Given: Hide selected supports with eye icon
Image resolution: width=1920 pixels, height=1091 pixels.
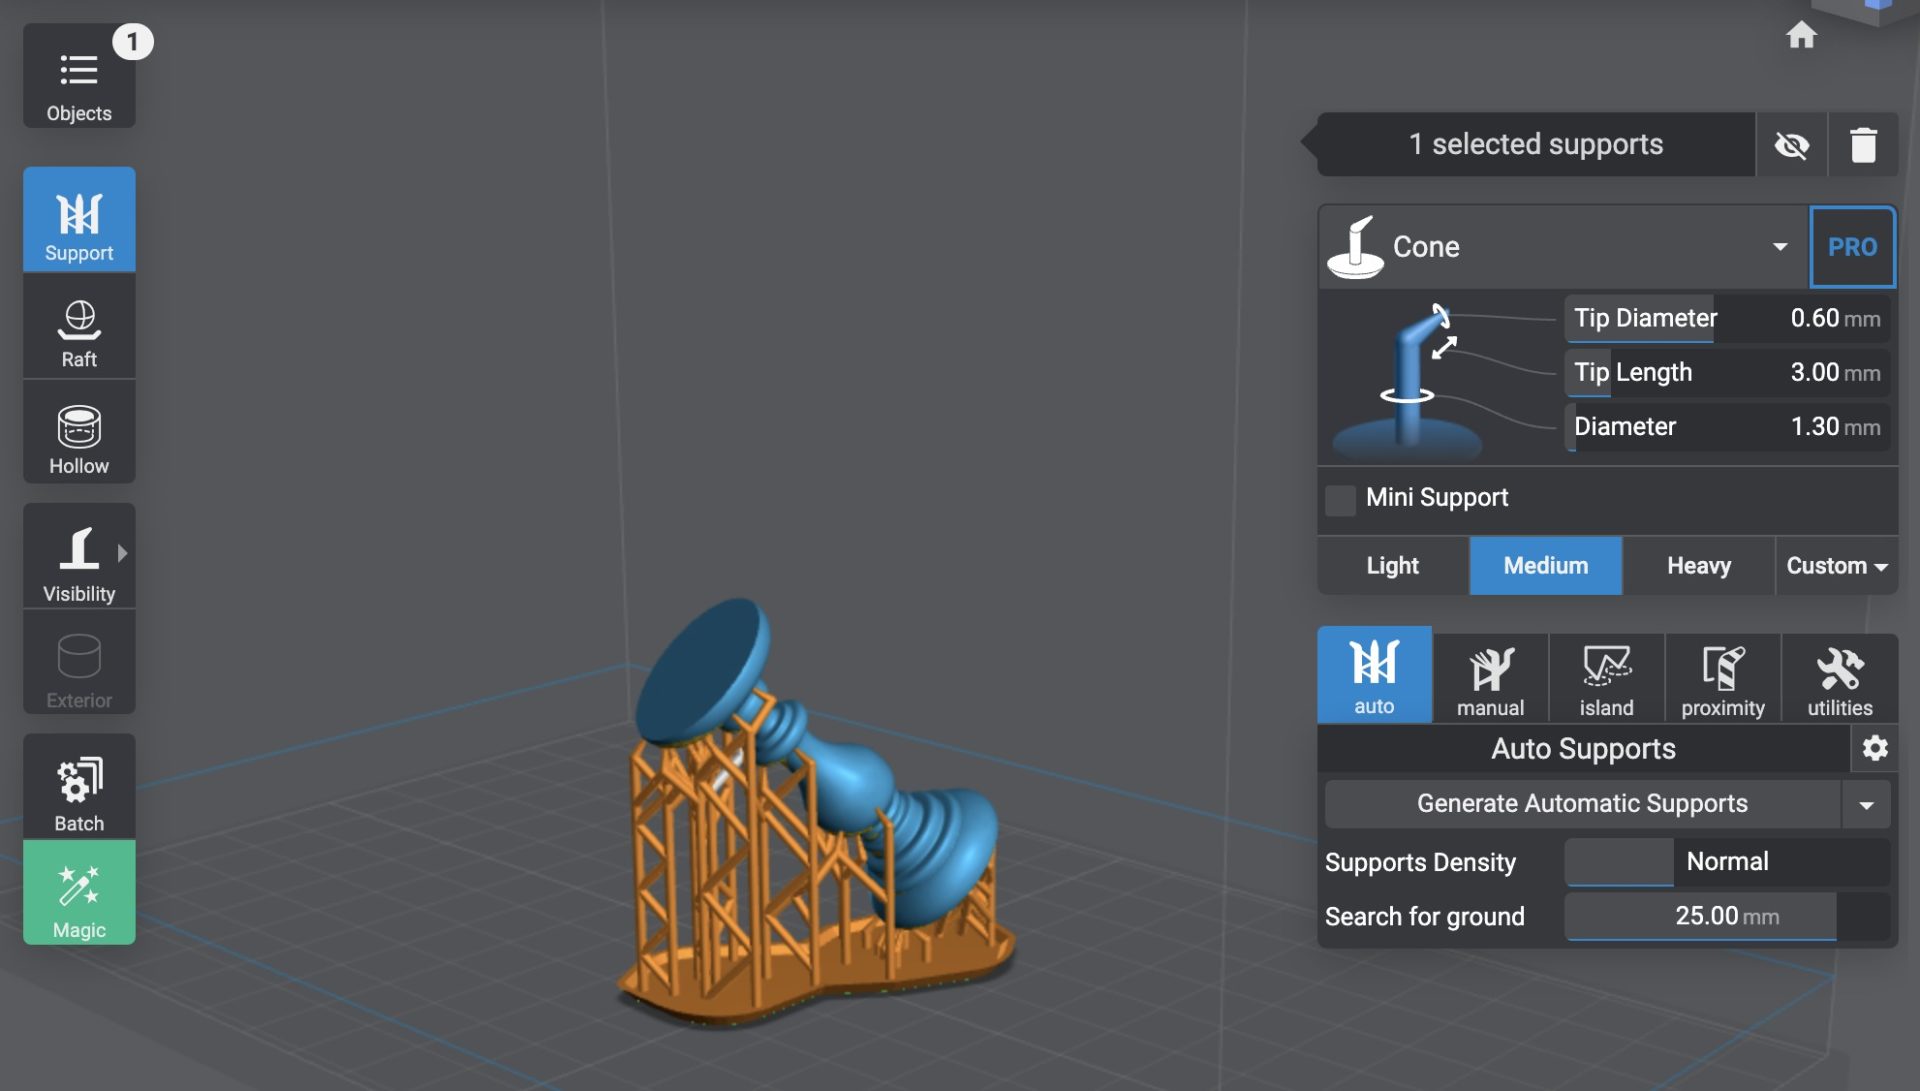Looking at the screenshot, I should [1791, 145].
